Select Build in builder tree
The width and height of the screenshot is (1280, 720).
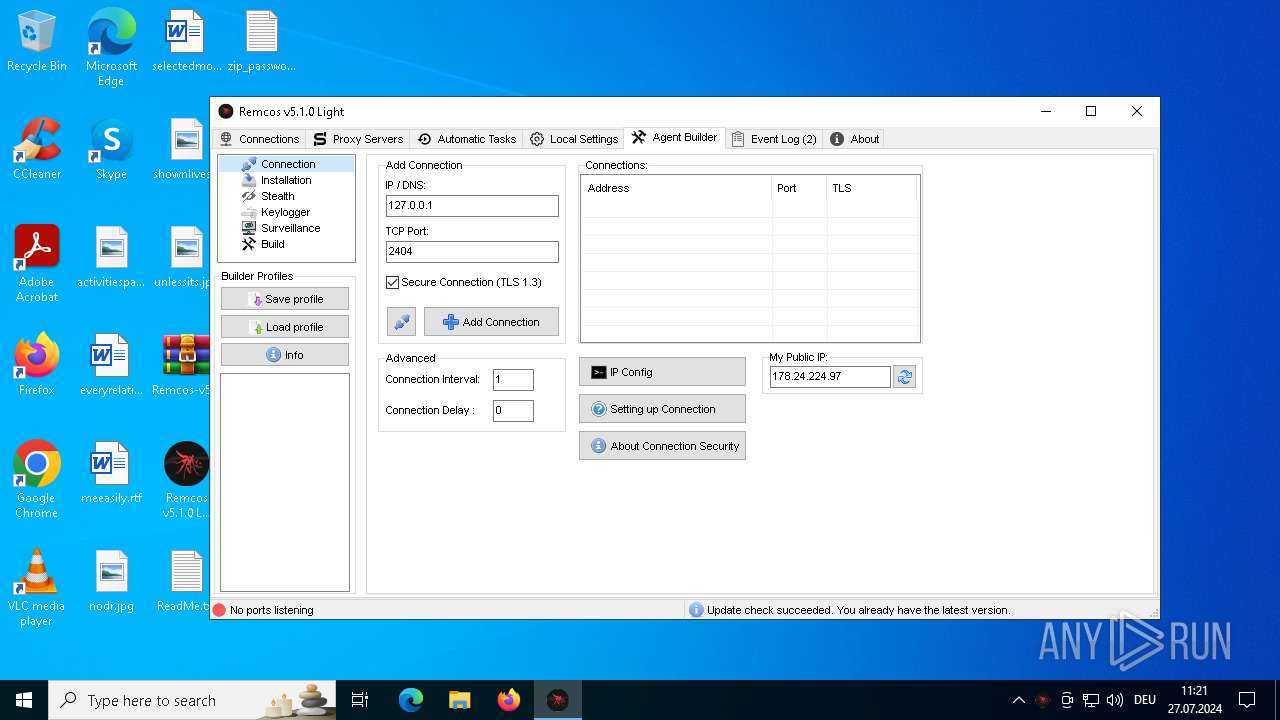click(272, 244)
